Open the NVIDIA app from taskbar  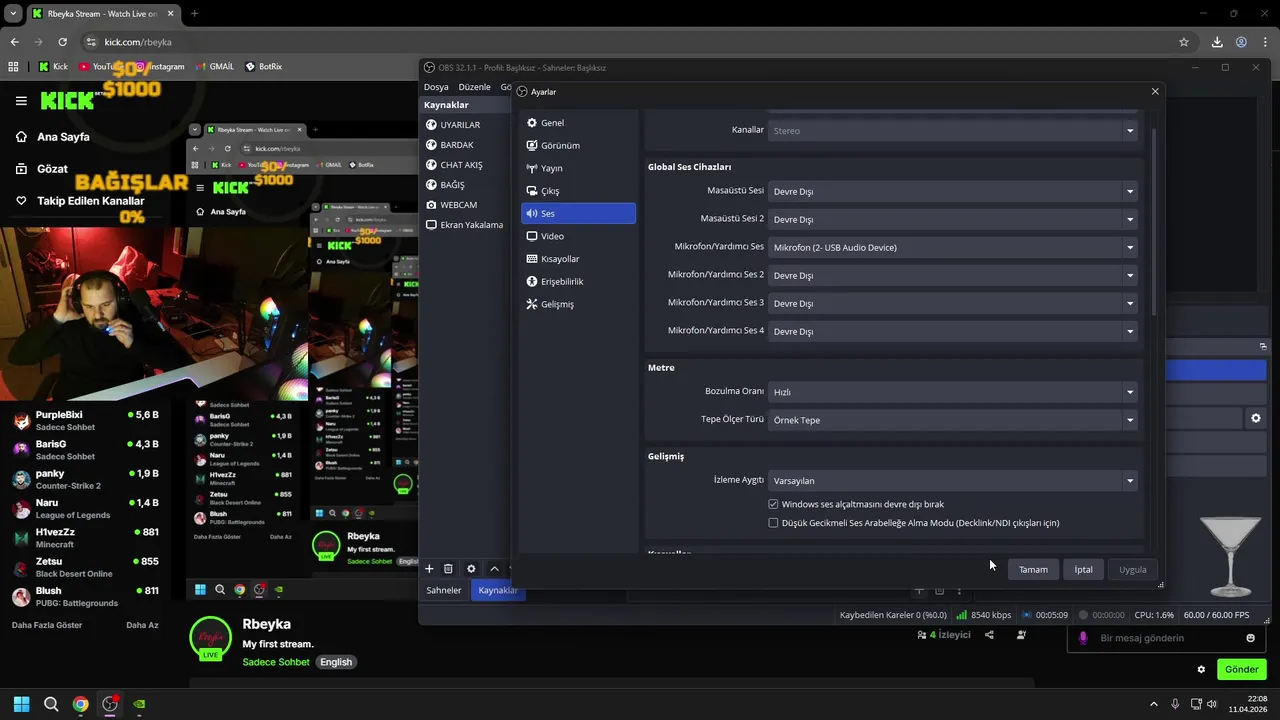[140, 704]
